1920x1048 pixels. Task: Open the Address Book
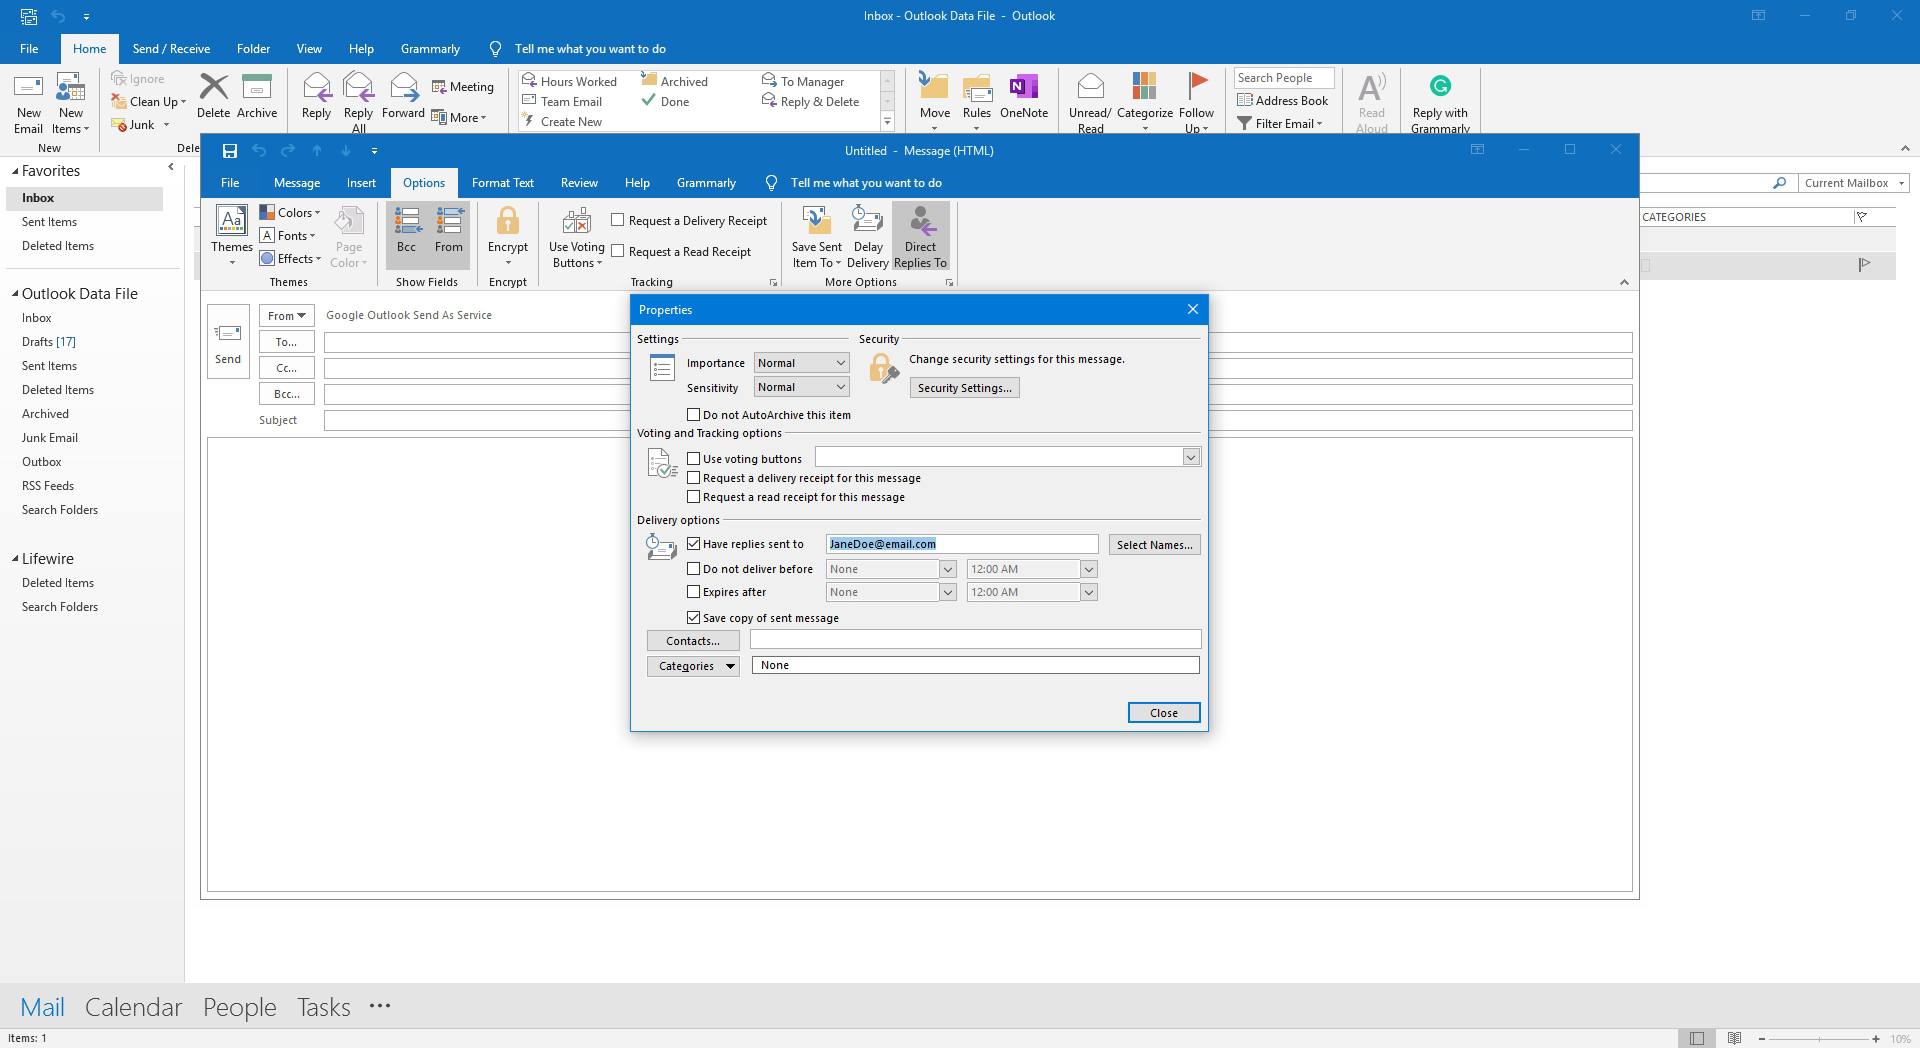coord(1283,100)
